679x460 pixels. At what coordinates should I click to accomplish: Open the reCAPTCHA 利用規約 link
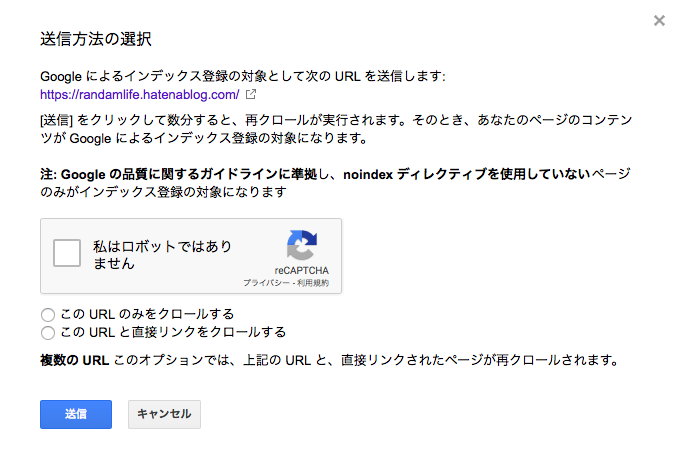point(313,283)
